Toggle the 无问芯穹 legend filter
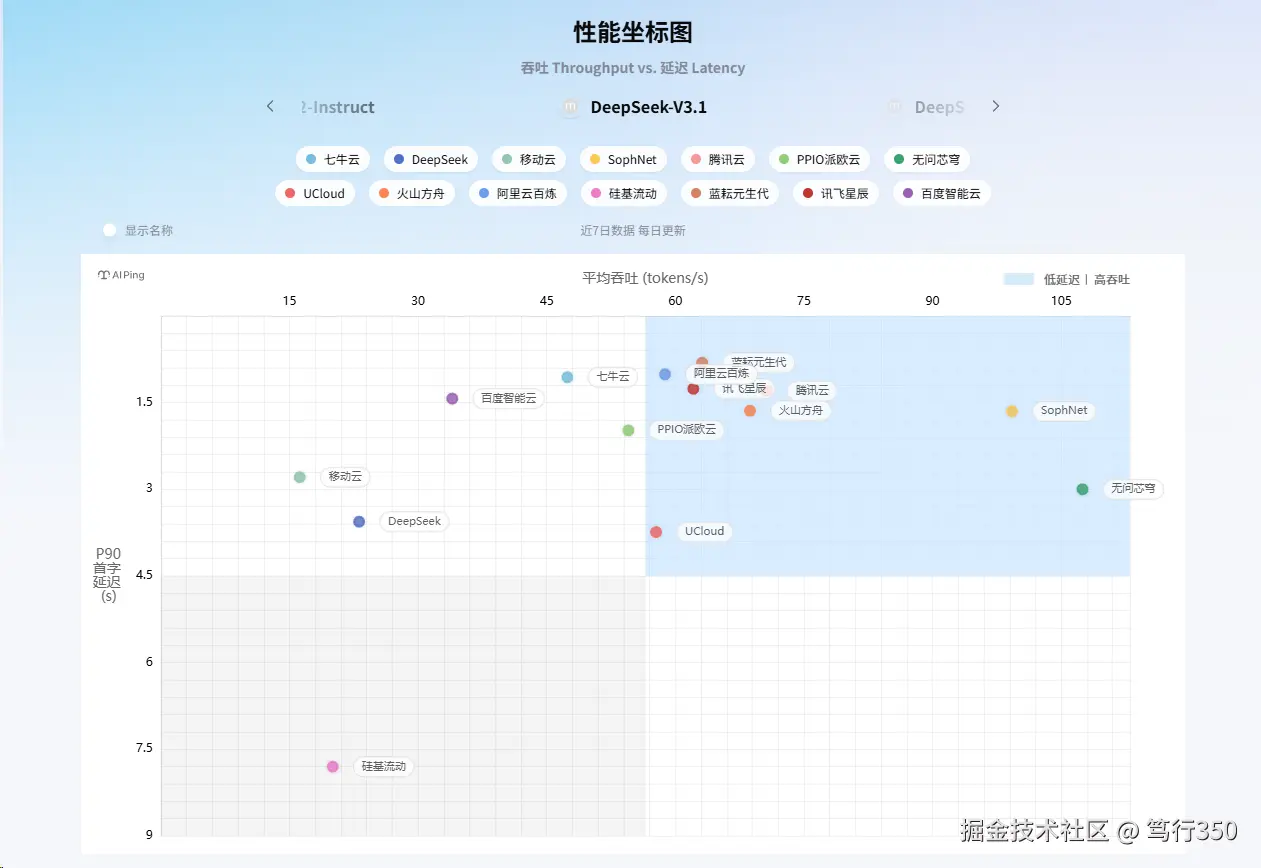1261x868 pixels. click(927, 159)
